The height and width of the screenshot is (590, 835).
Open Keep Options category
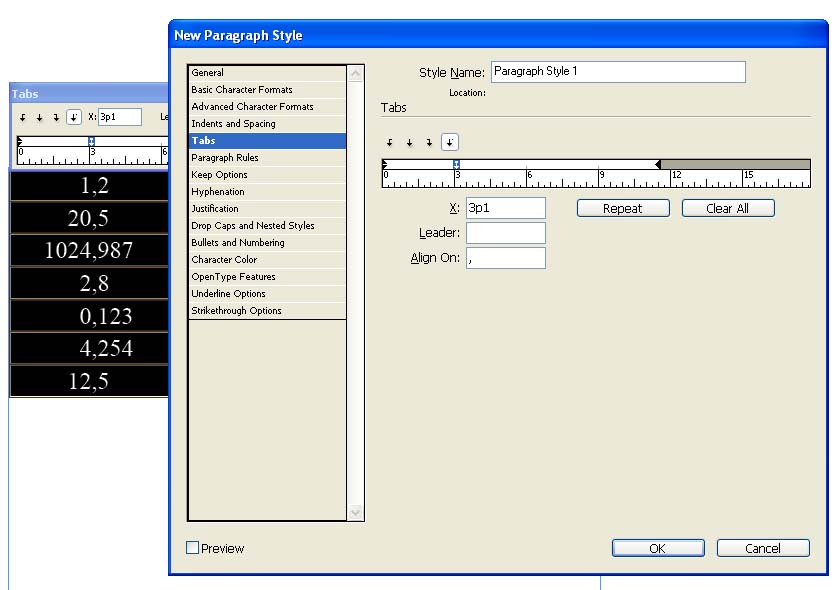(x=267, y=175)
